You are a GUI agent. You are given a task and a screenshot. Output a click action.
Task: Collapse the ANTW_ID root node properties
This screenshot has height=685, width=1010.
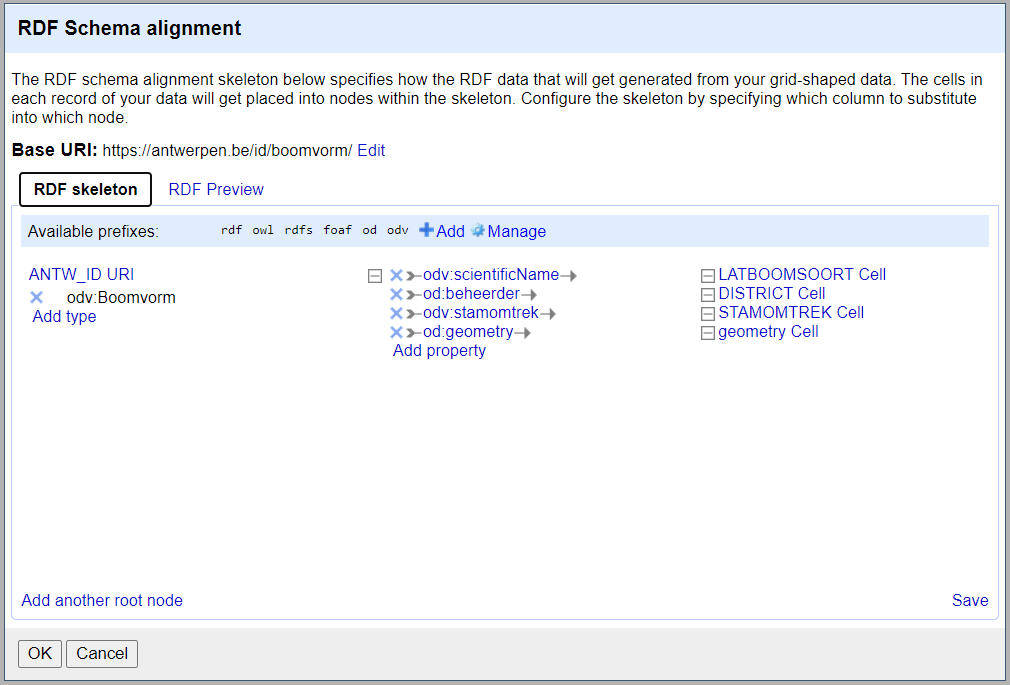(x=375, y=276)
